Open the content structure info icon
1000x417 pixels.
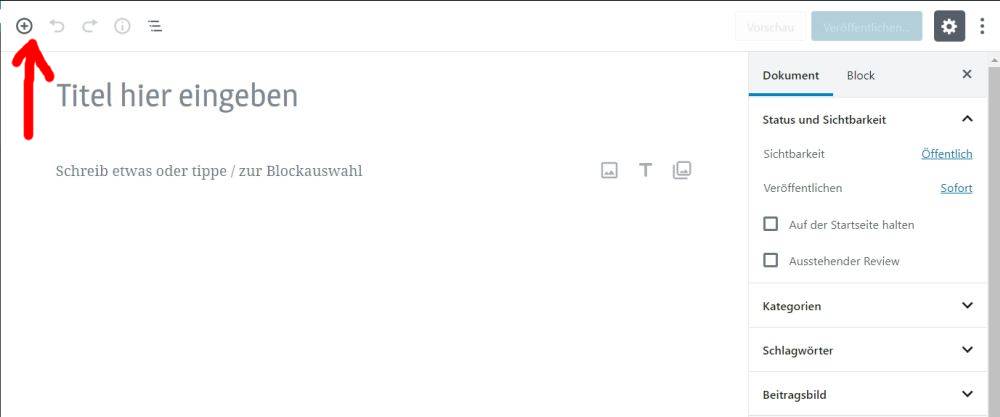pyautogui.click(x=122, y=26)
